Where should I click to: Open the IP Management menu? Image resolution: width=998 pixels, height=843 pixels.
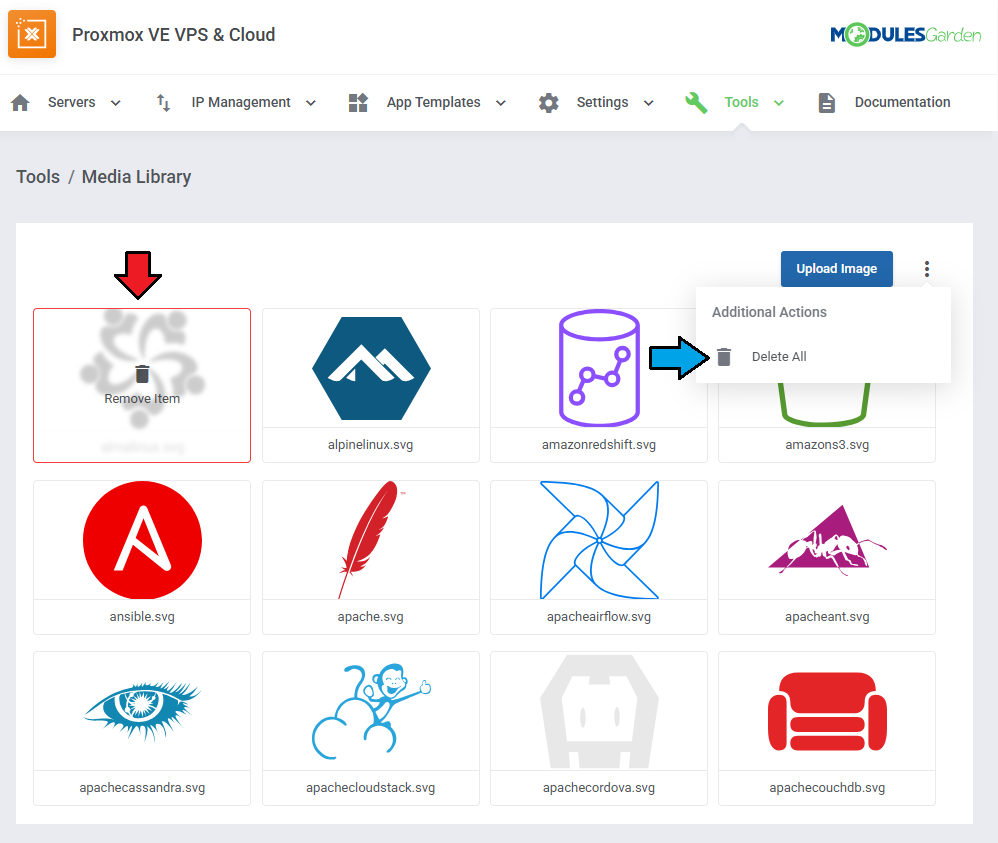point(241,103)
